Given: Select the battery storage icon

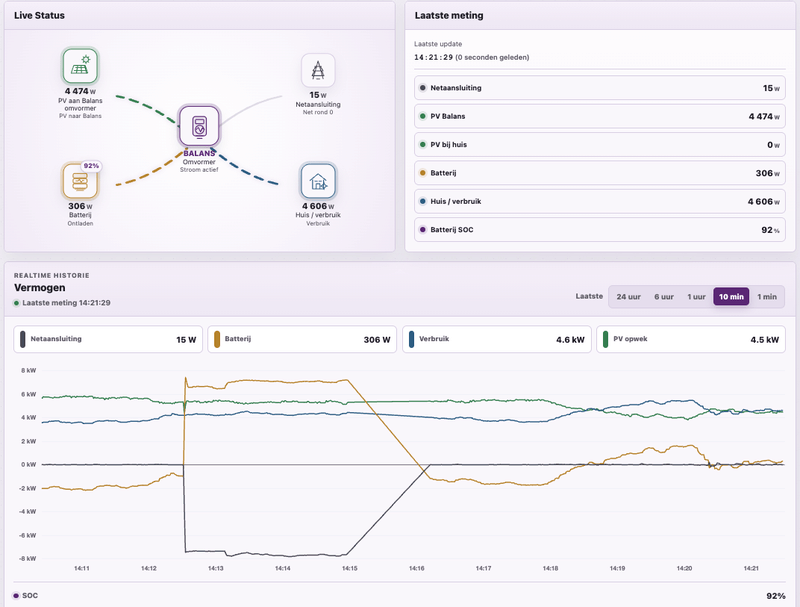Looking at the screenshot, I should click(x=80, y=181).
